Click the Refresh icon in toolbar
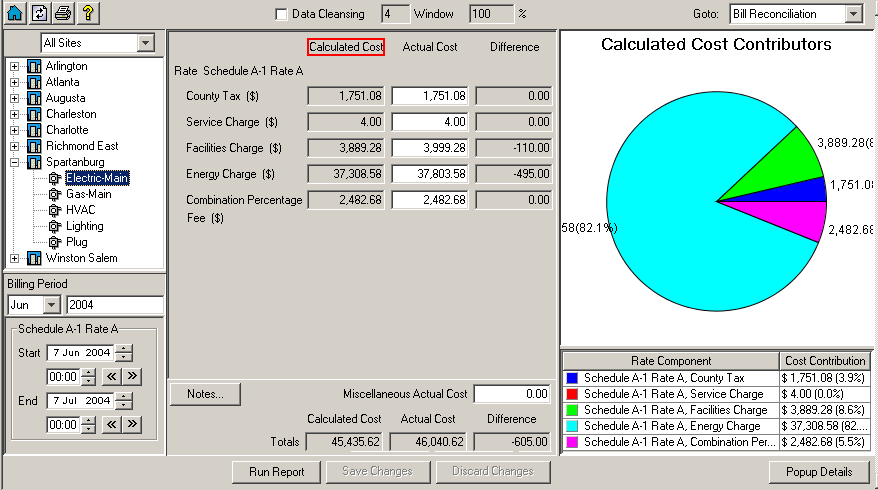 click(x=39, y=14)
